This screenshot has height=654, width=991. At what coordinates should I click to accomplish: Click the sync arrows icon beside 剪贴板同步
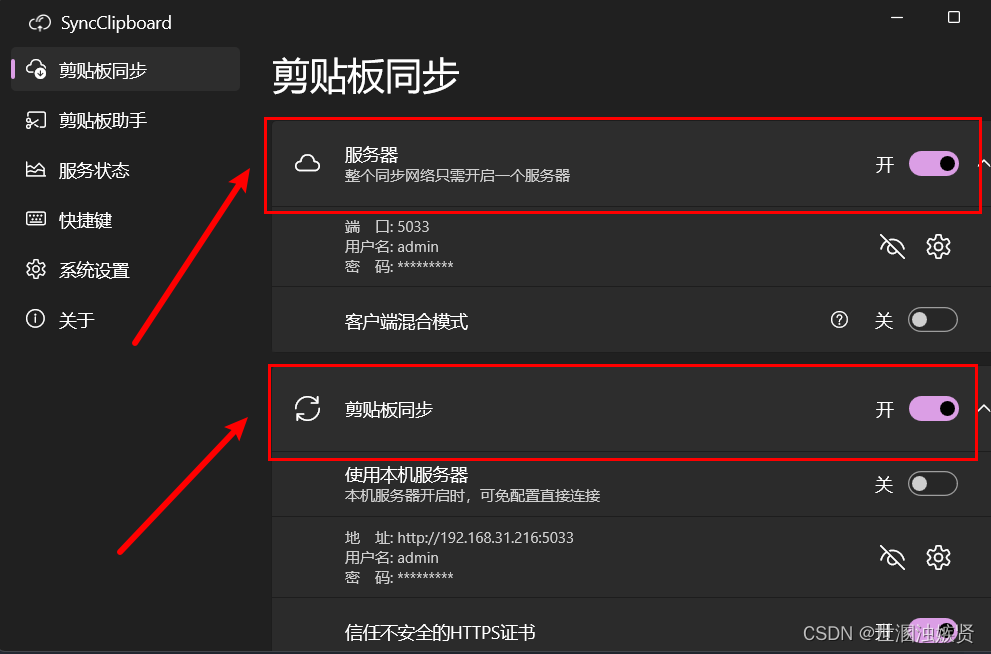click(x=307, y=409)
